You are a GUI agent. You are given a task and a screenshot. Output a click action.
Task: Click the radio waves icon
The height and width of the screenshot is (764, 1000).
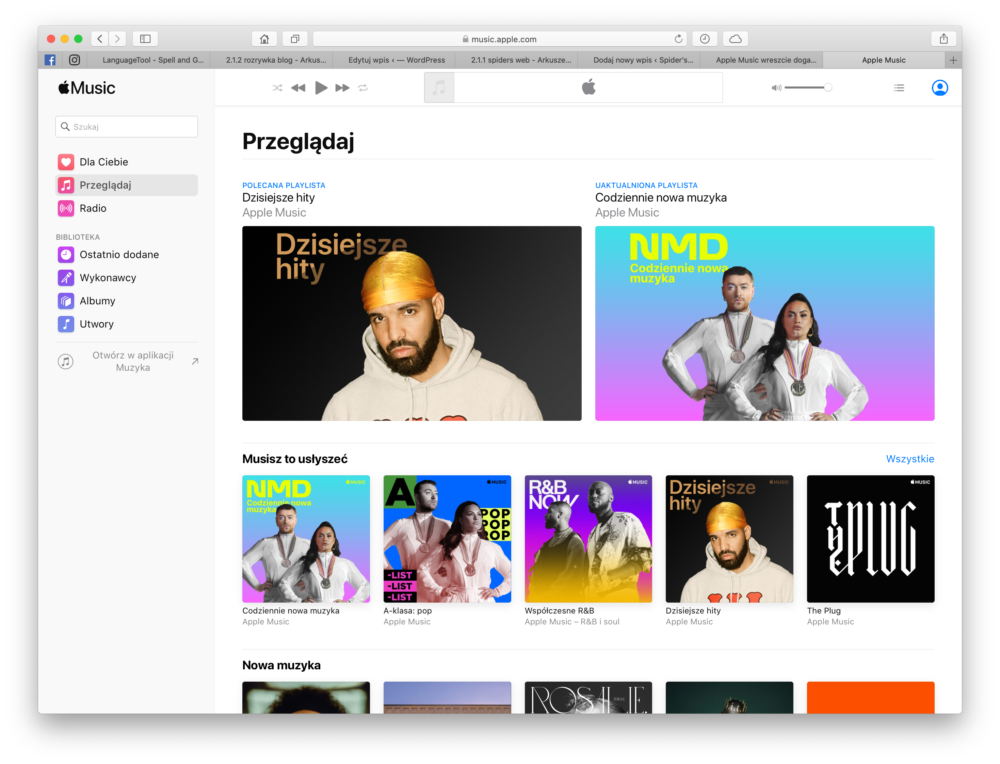tap(66, 208)
